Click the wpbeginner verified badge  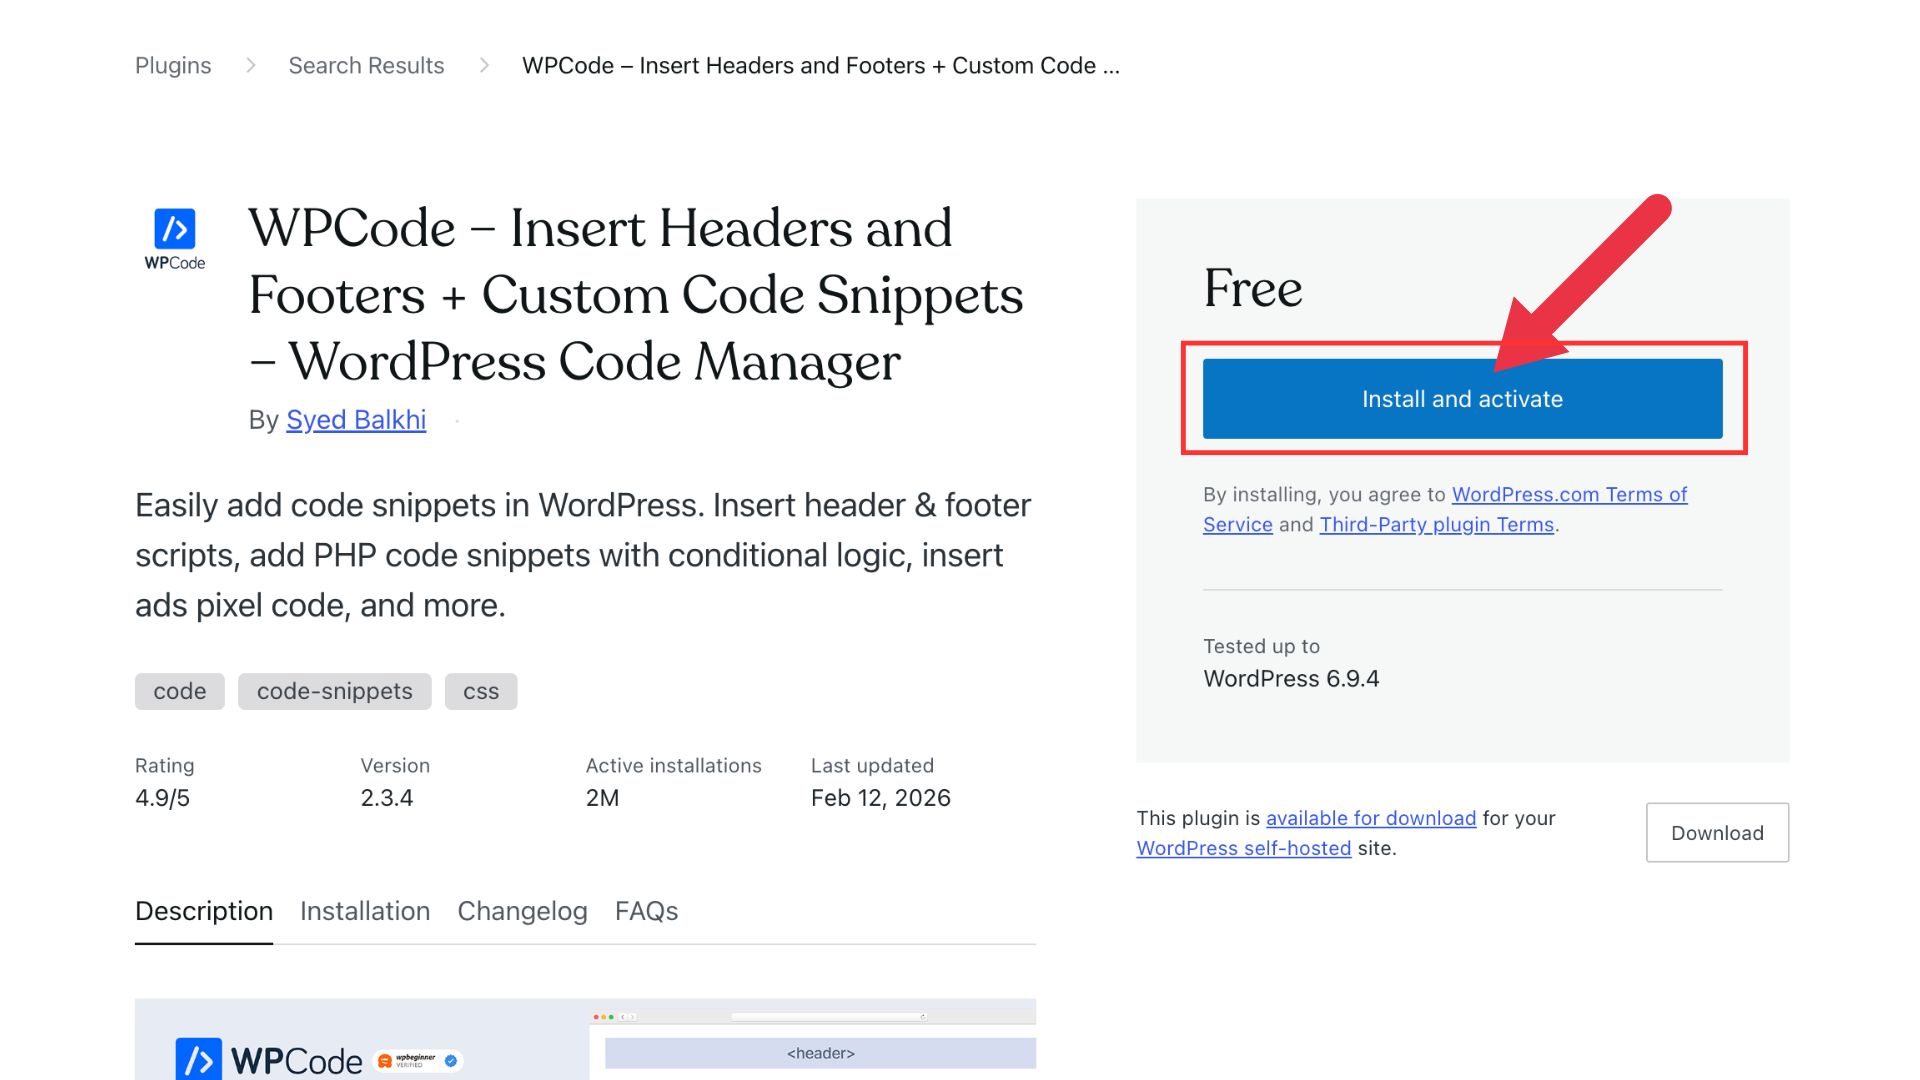418,1060
